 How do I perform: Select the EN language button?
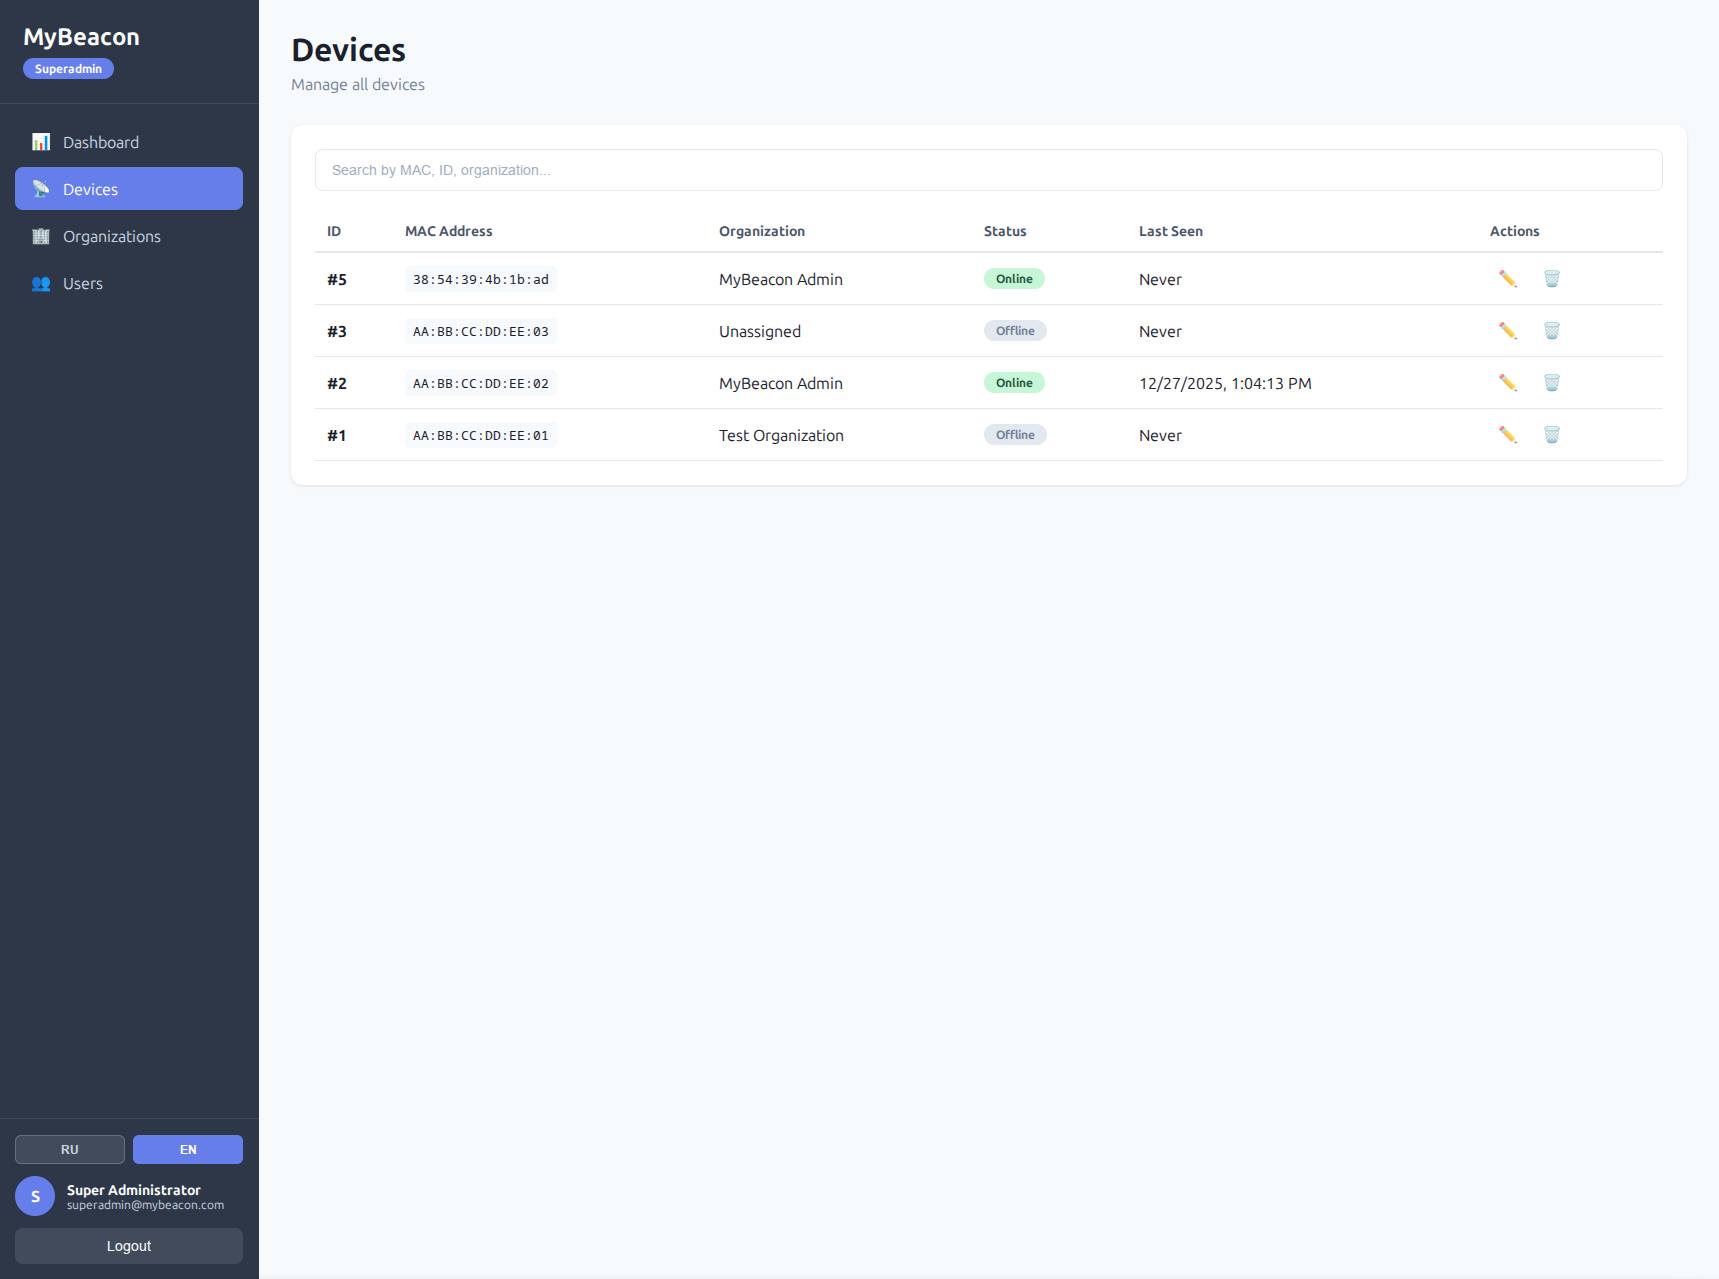[188, 1149]
